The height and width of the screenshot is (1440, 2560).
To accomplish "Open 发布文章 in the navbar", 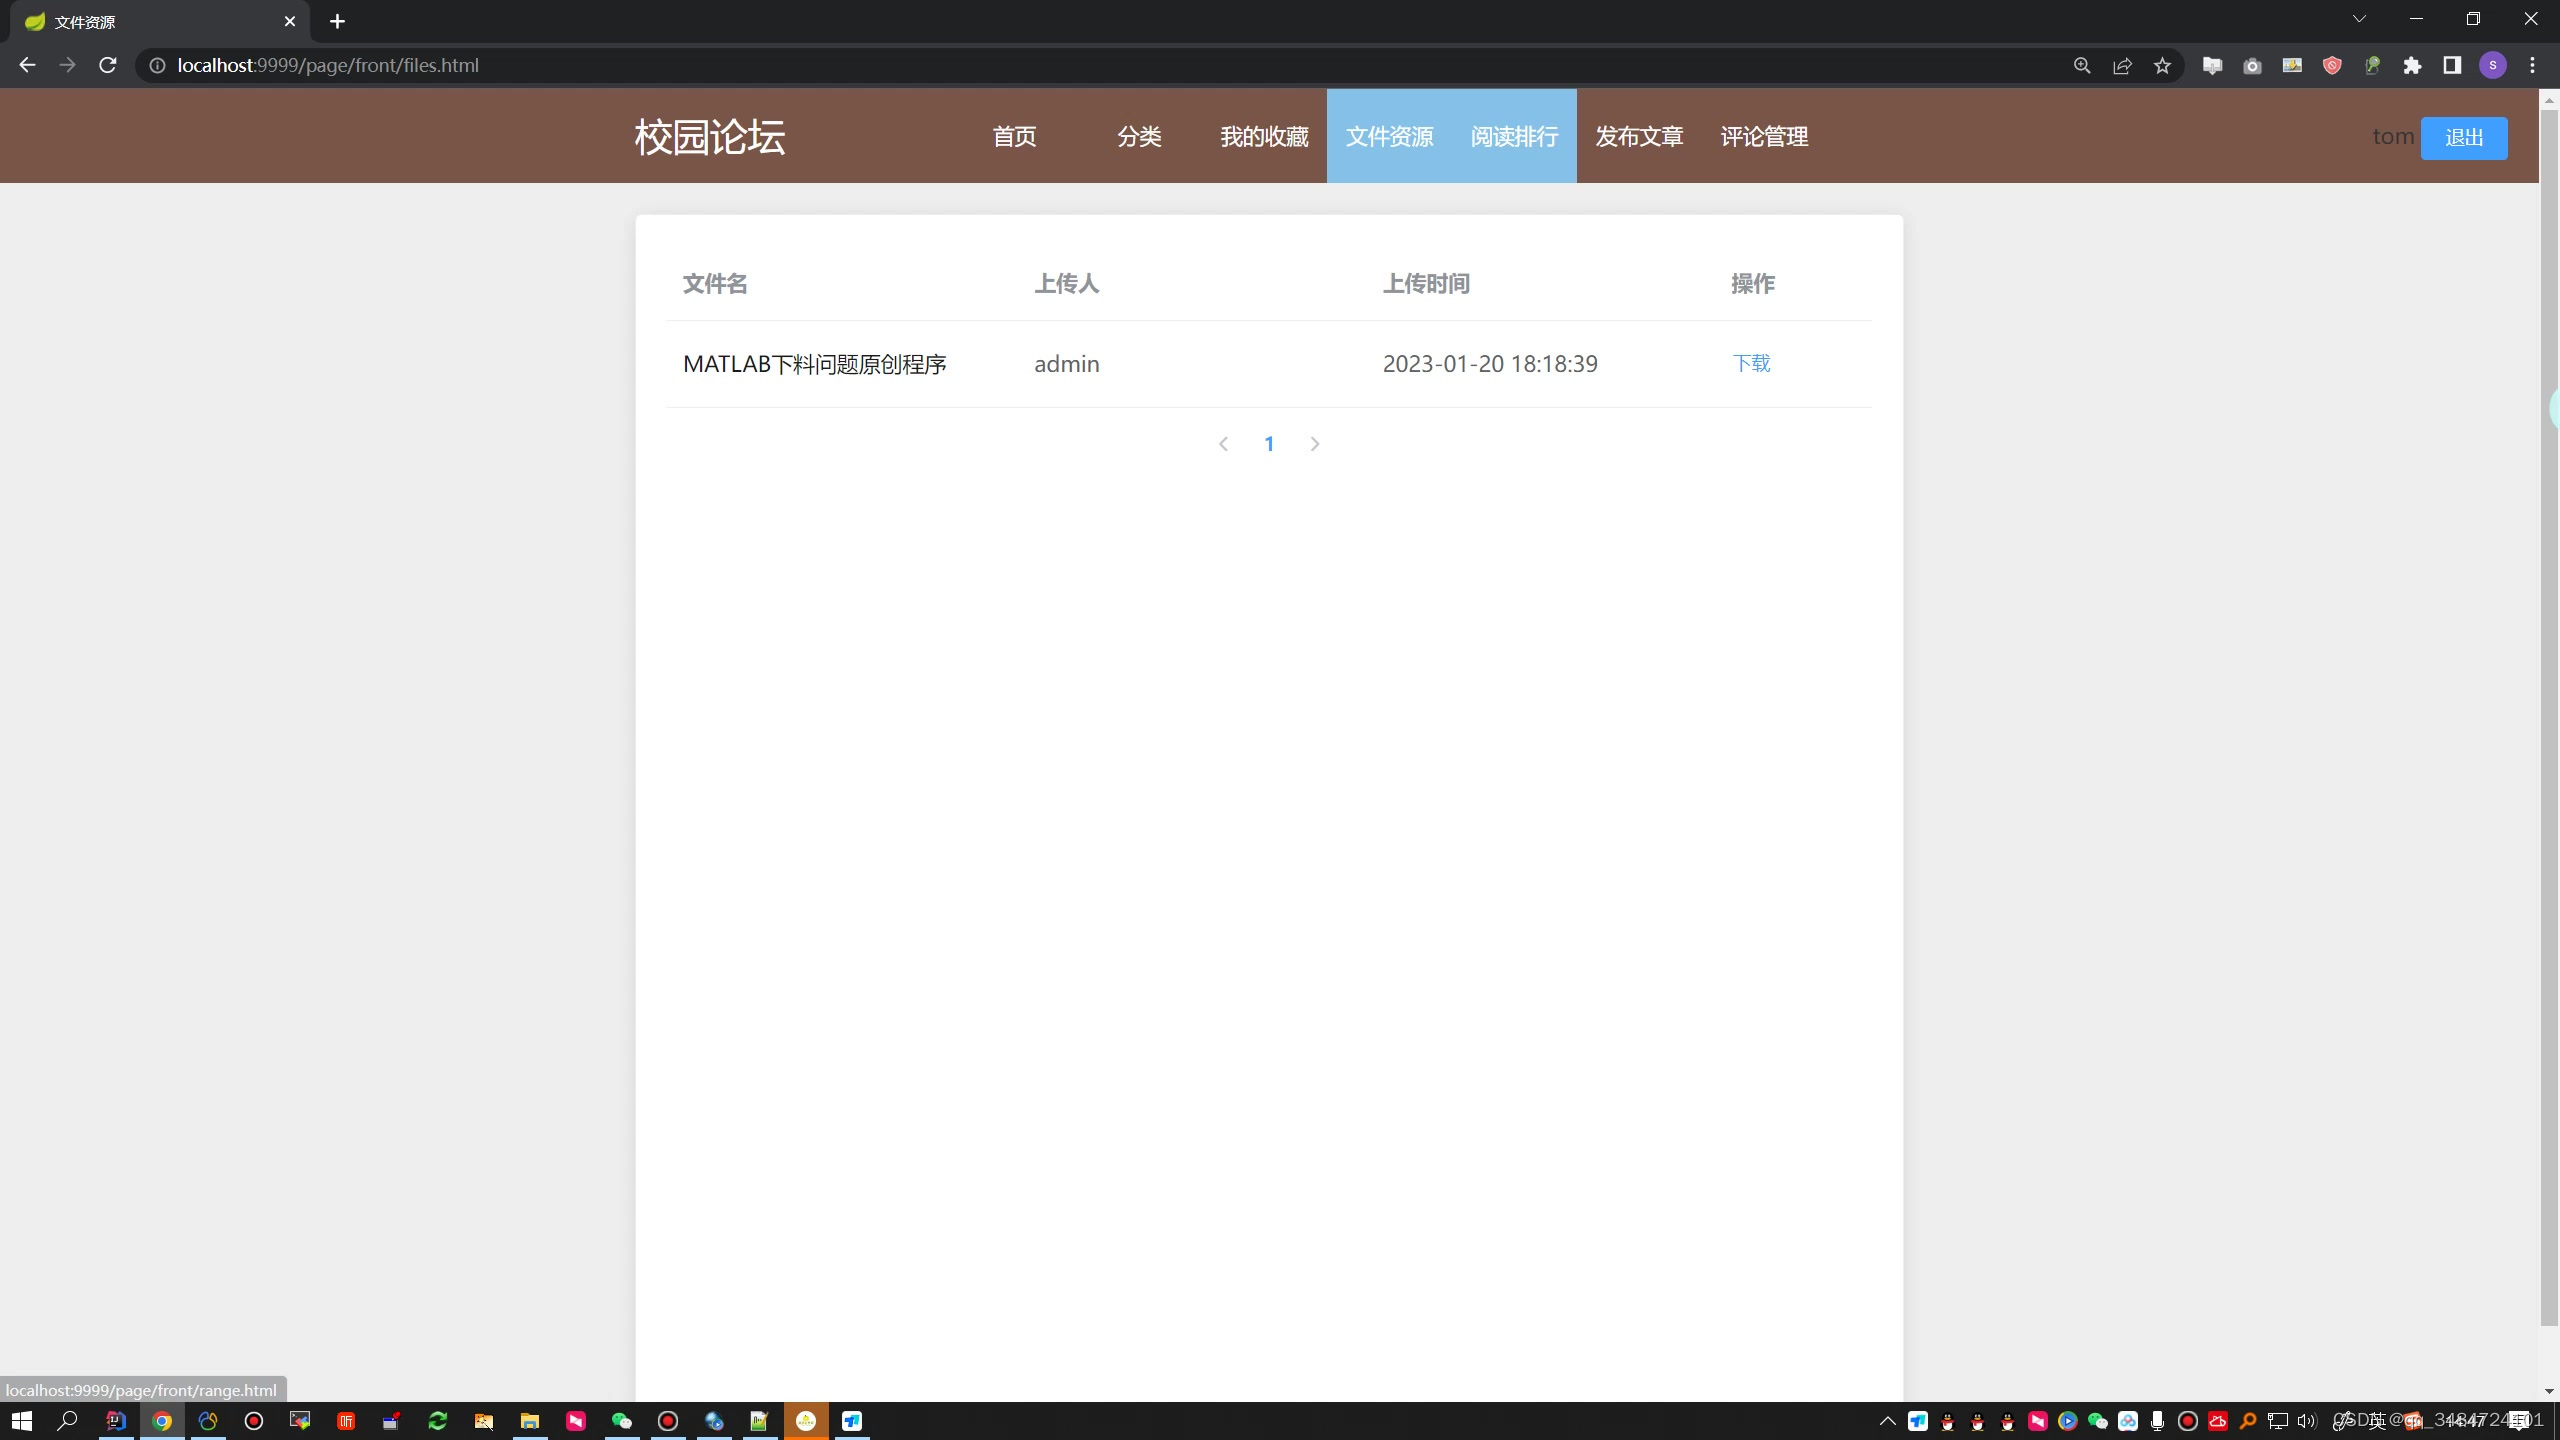I will (1639, 136).
